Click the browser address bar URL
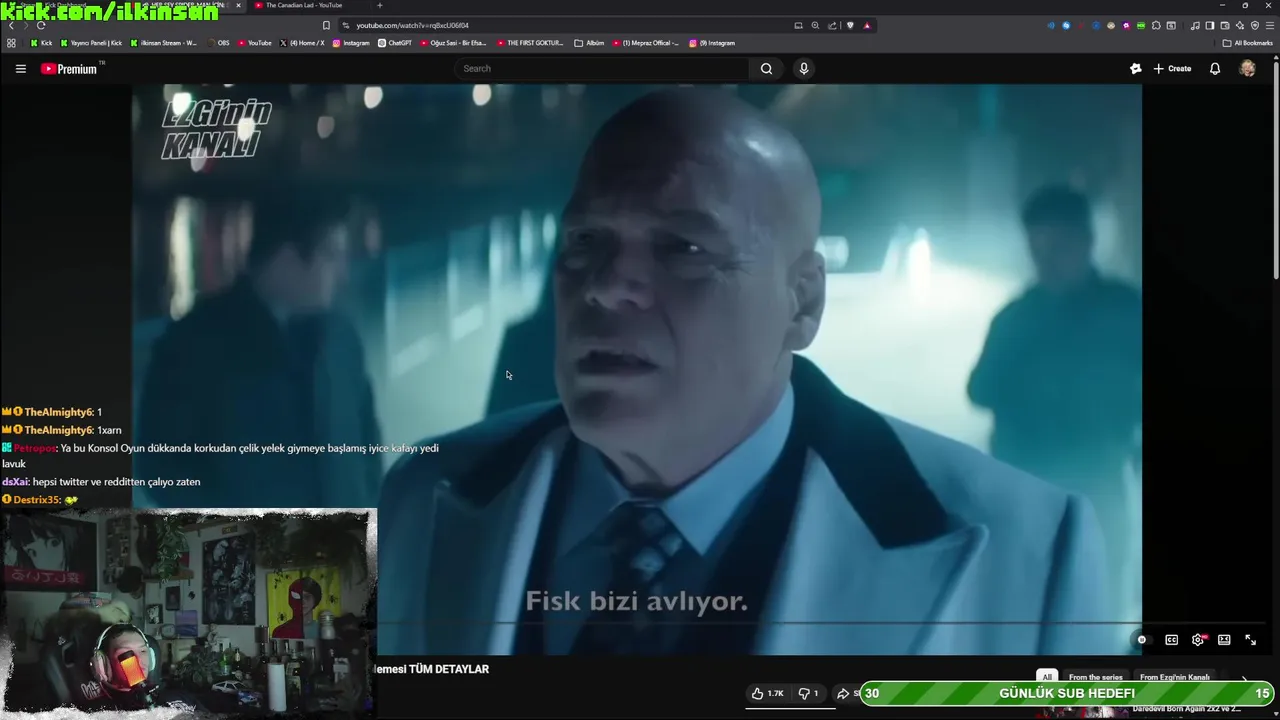This screenshot has height=720, width=1280. coord(412,25)
